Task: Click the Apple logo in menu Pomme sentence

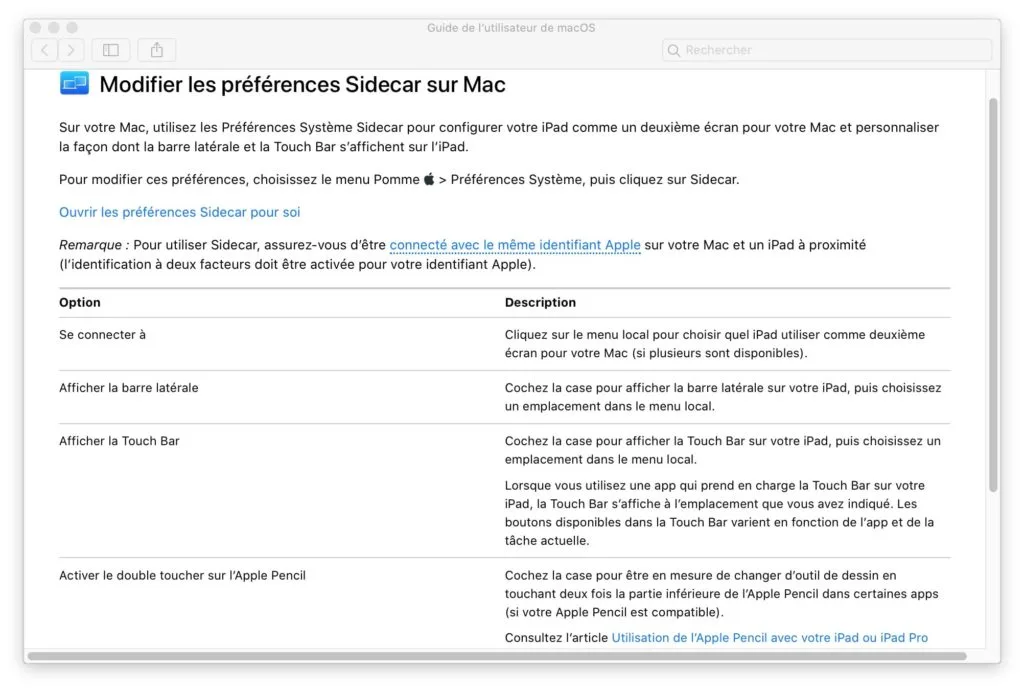Action: point(429,179)
